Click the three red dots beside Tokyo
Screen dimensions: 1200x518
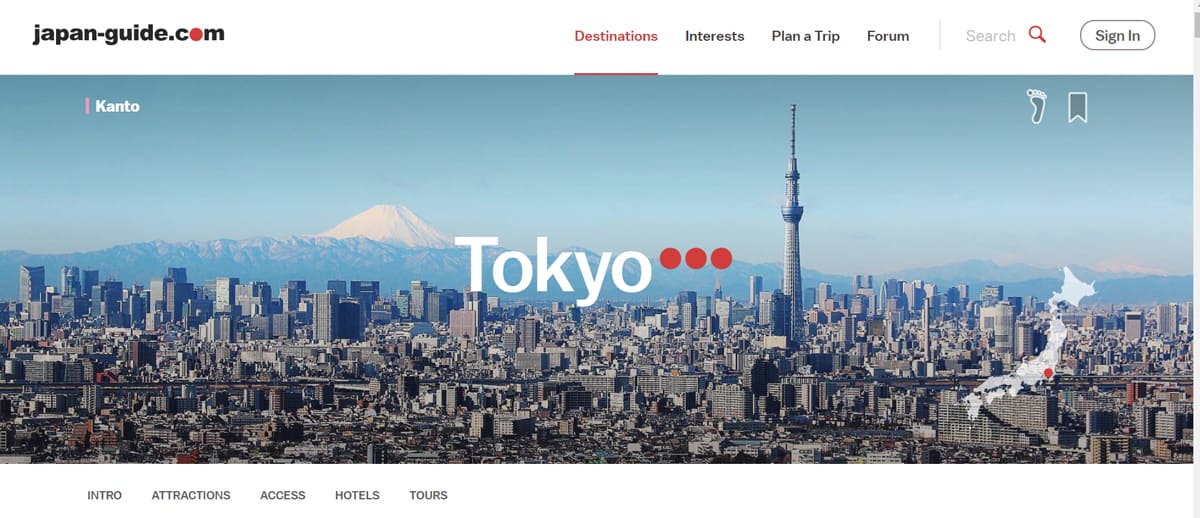coord(696,259)
